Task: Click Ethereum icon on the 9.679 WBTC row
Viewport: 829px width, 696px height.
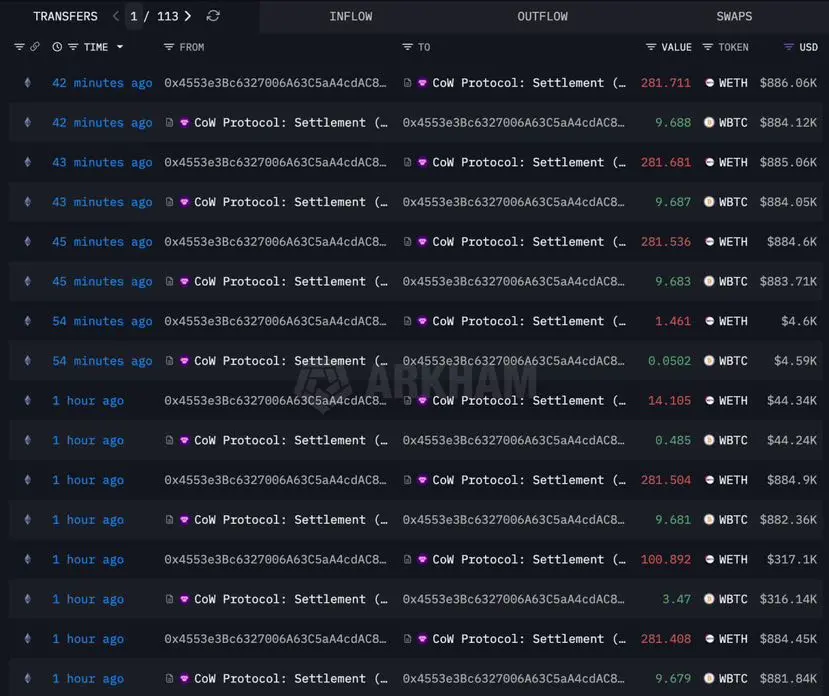Action: tap(27, 678)
